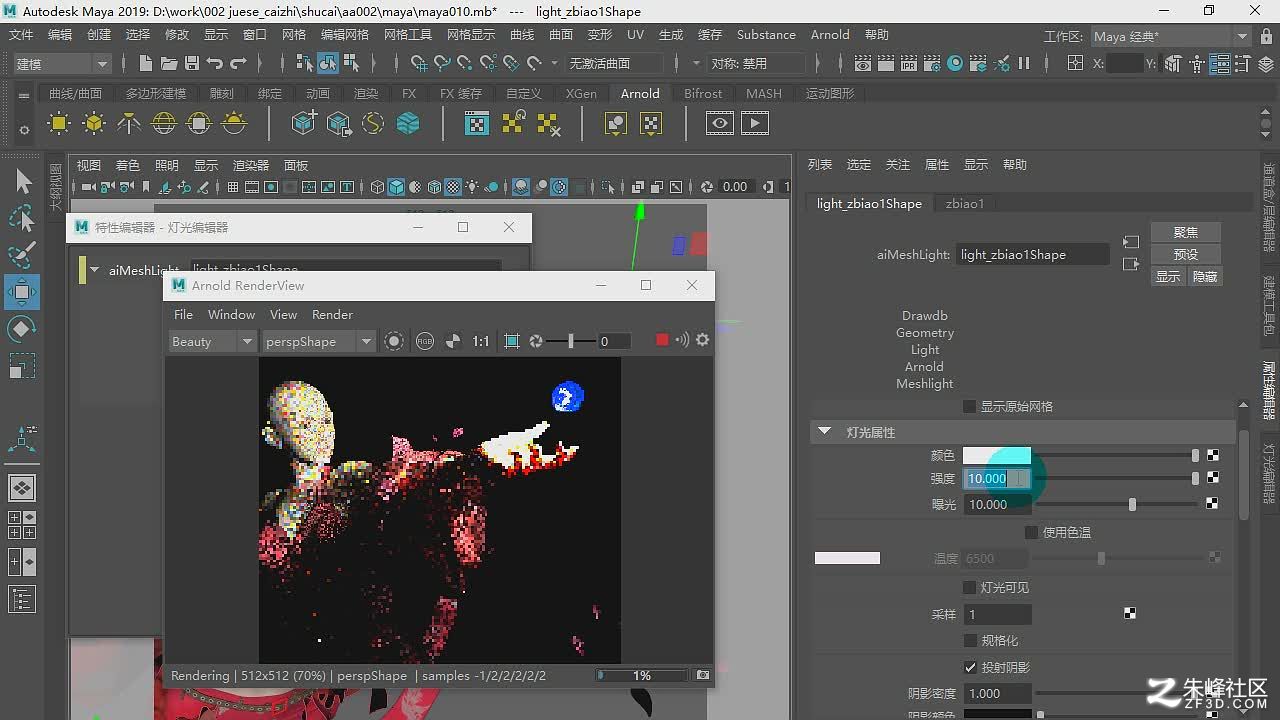
Task: Open Arnold RenderView from shelf eye icon
Action: (720, 124)
